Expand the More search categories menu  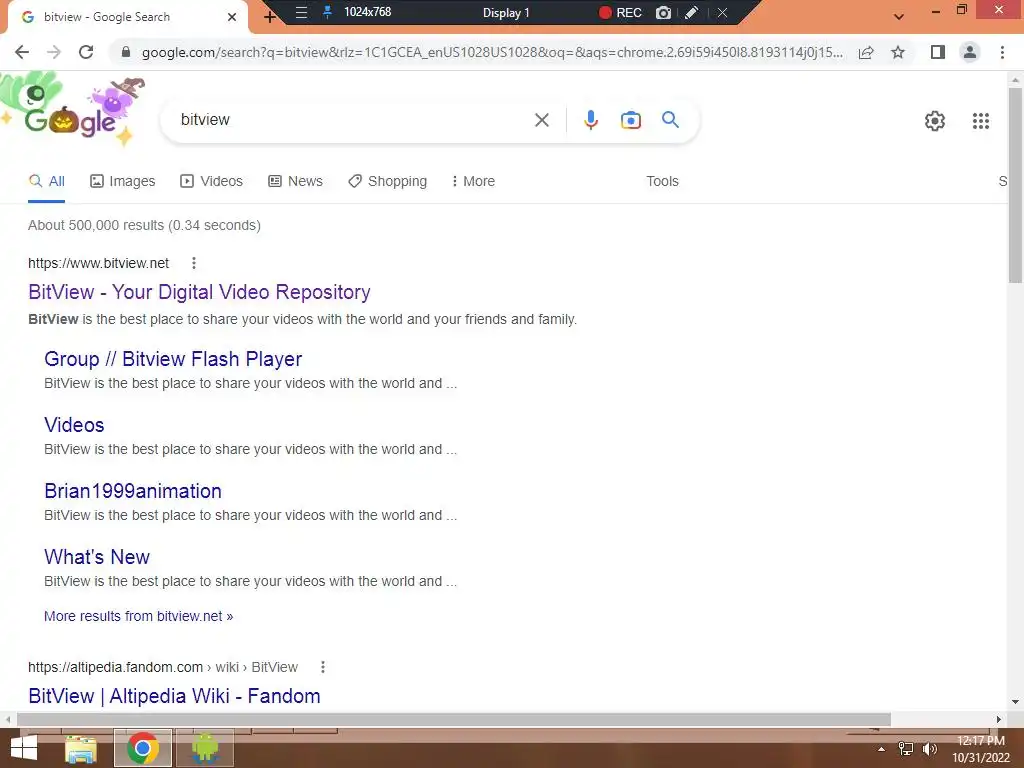(x=473, y=181)
